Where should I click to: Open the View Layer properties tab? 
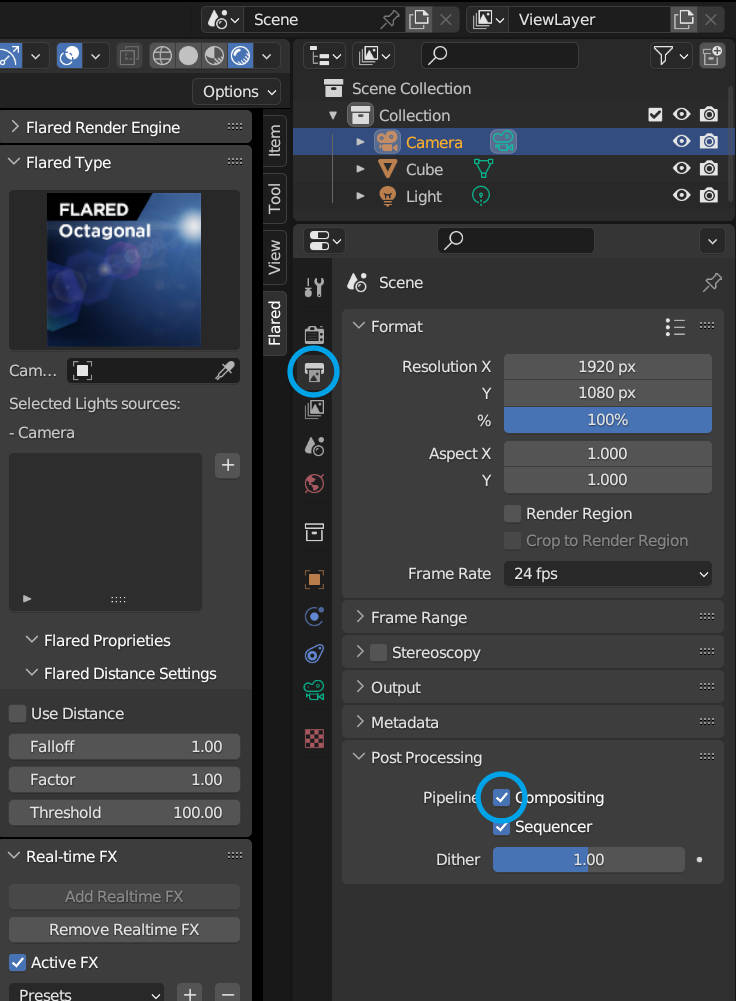(x=314, y=409)
